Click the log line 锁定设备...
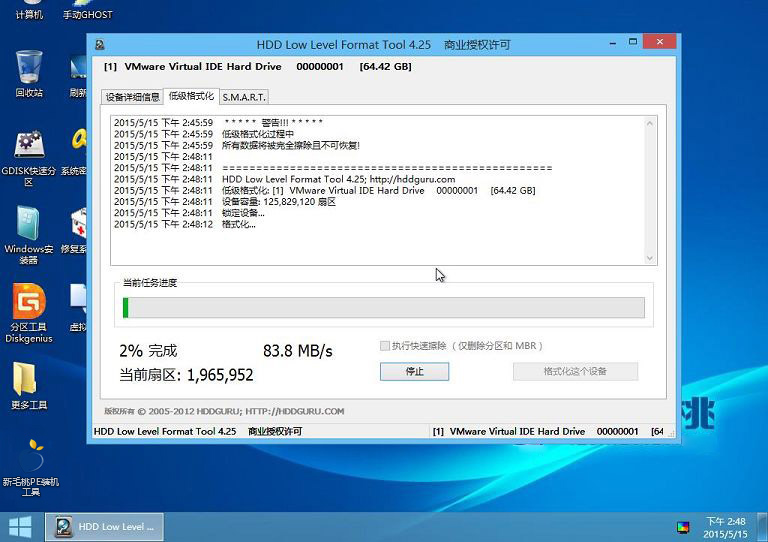Image resolution: width=768 pixels, height=542 pixels. pyautogui.click(x=189, y=213)
